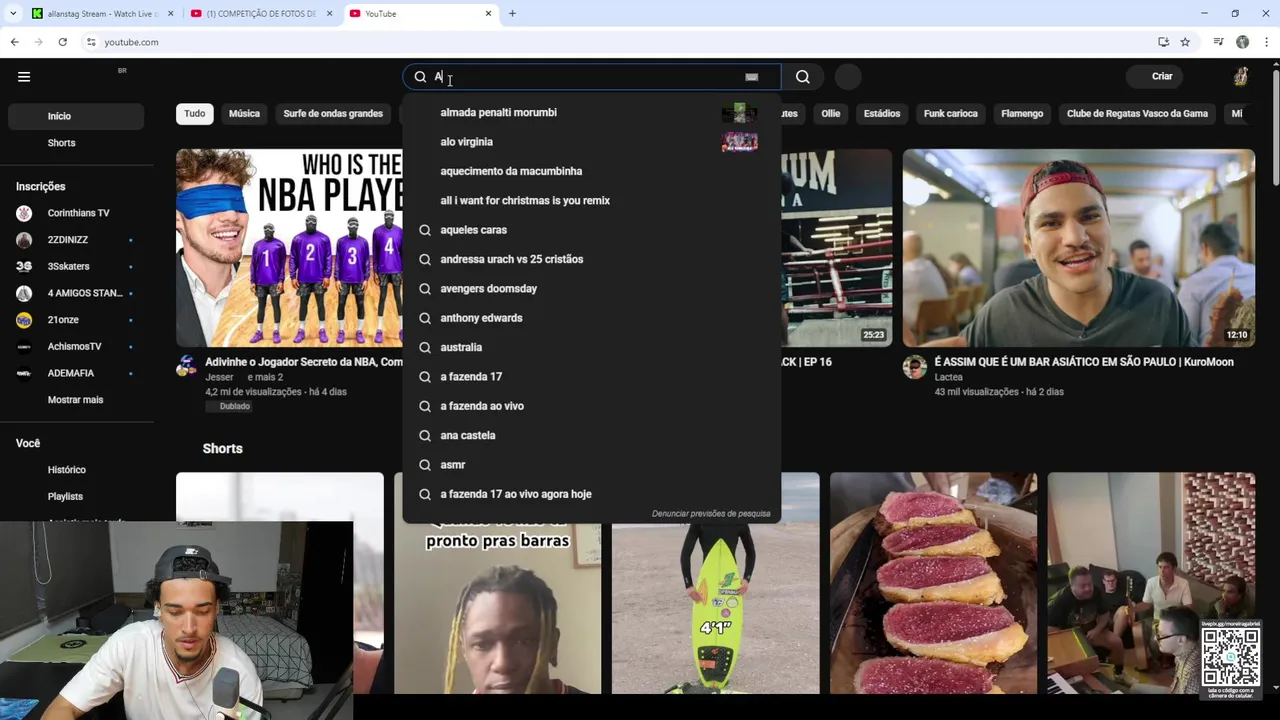The image size is (1280, 720).
Task: Open the KuroMoon bar asiático video thumbnail
Action: pyautogui.click(x=1078, y=248)
